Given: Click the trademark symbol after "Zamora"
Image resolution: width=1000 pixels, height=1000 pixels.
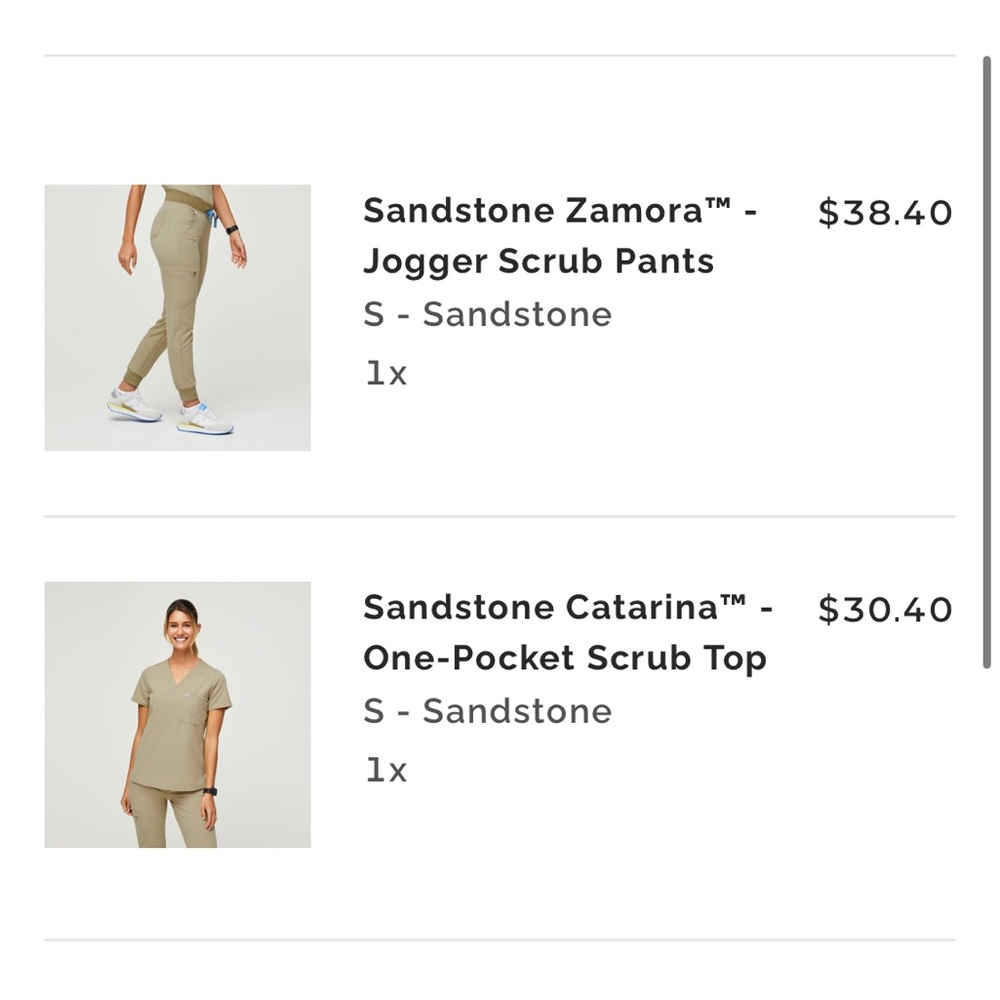Looking at the screenshot, I should 719,203.
